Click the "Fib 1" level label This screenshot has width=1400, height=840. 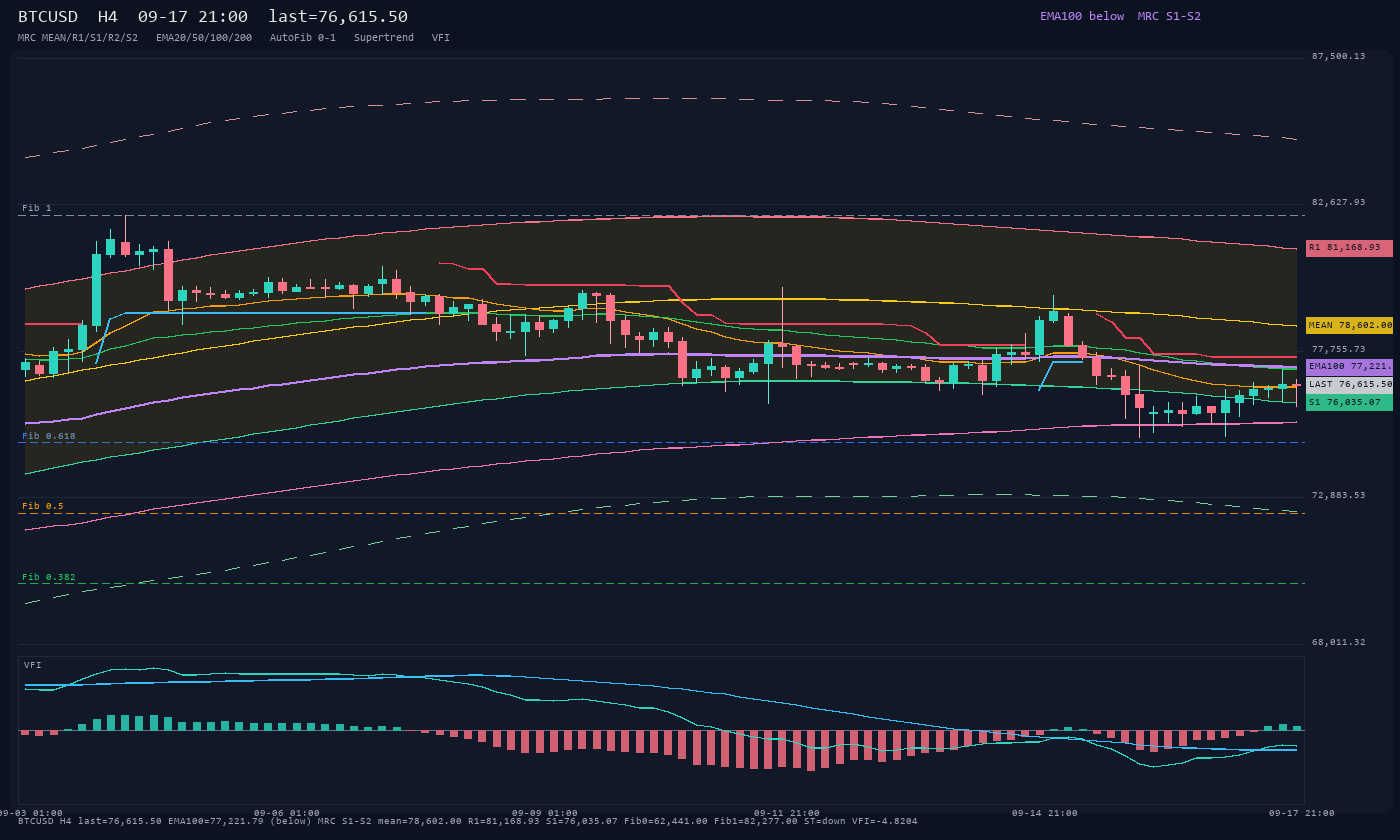click(37, 208)
